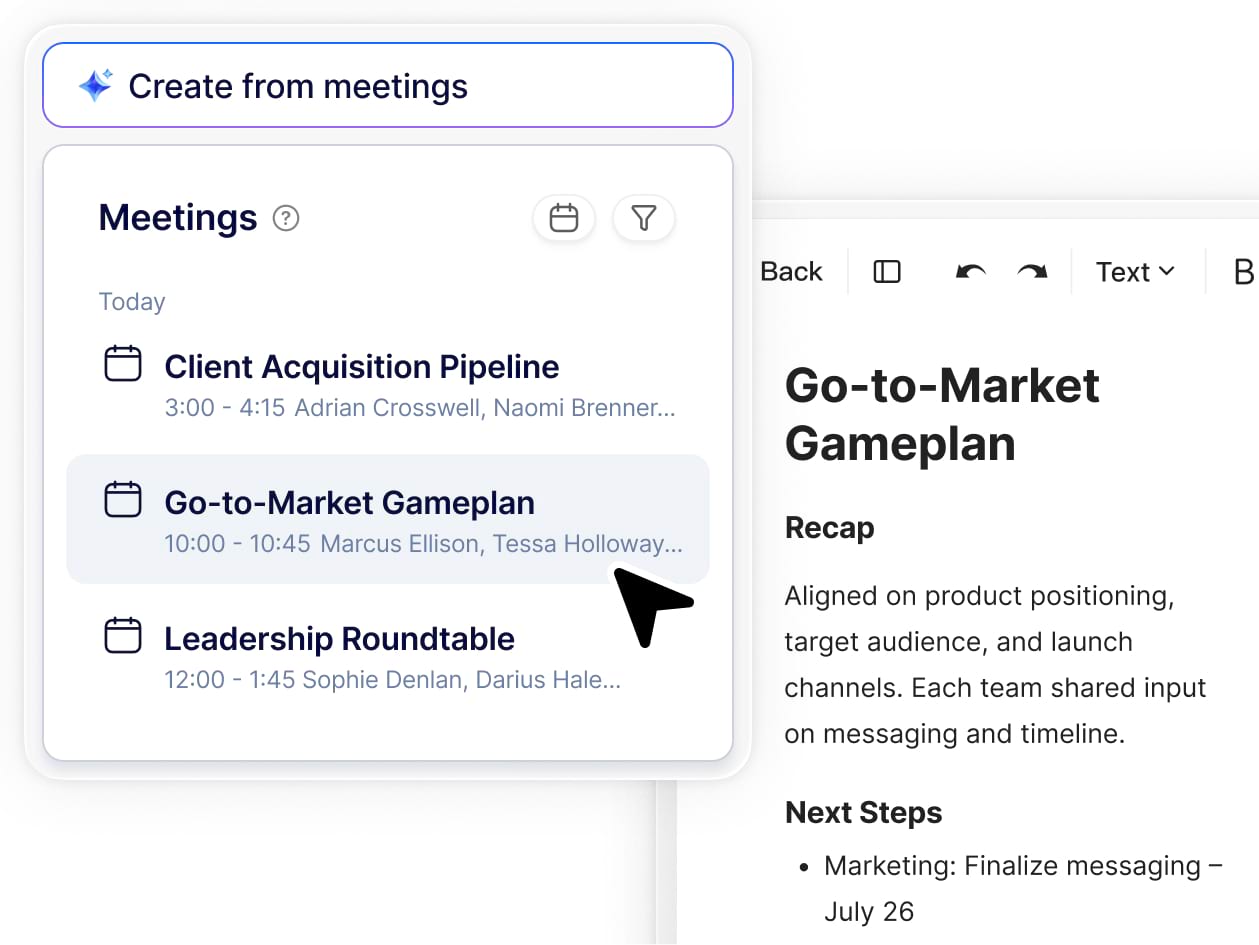This screenshot has width=1259, height=945.
Task: Click the Next Steps heading
Action: pyautogui.click(x=863, y=813)
